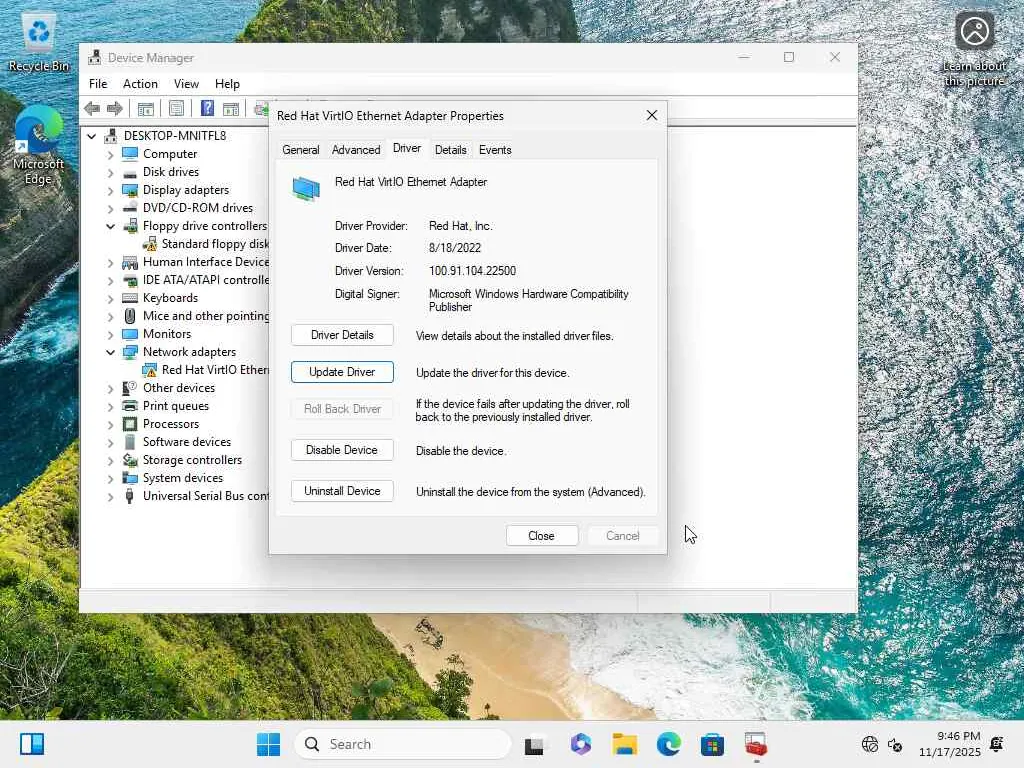Click the Red Hat, Inc. provider text
Viewport: 1024px width, 768px height.
click(460, 226)
